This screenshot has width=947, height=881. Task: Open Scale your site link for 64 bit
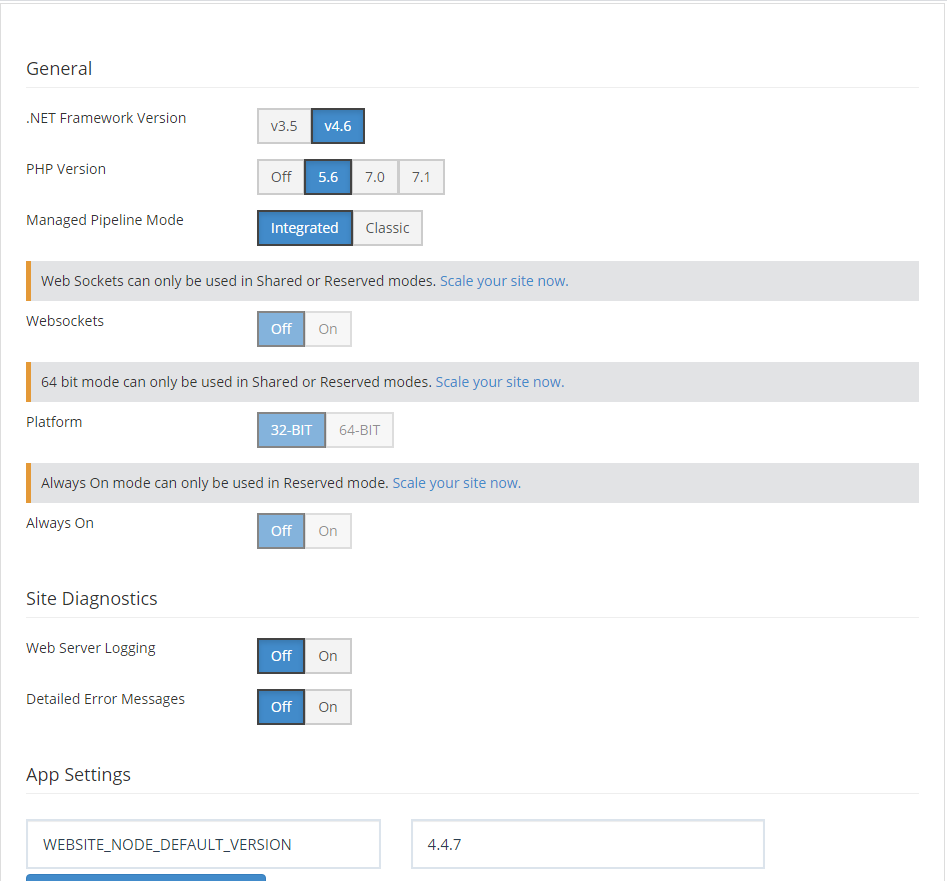pyautogui.click(x=499, y=382)
